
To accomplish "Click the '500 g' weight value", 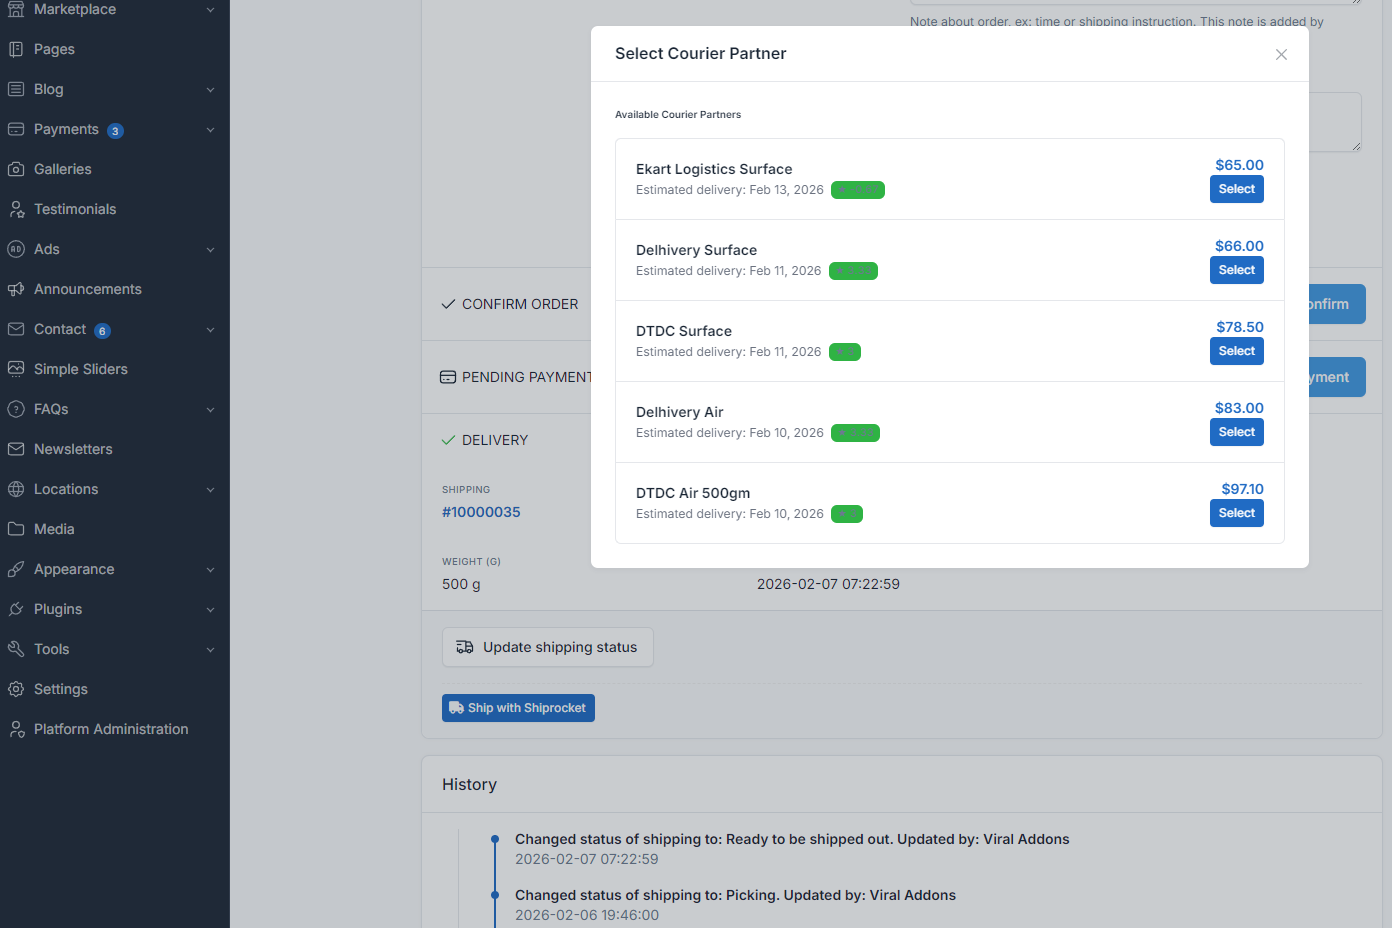I will (461, 584).
